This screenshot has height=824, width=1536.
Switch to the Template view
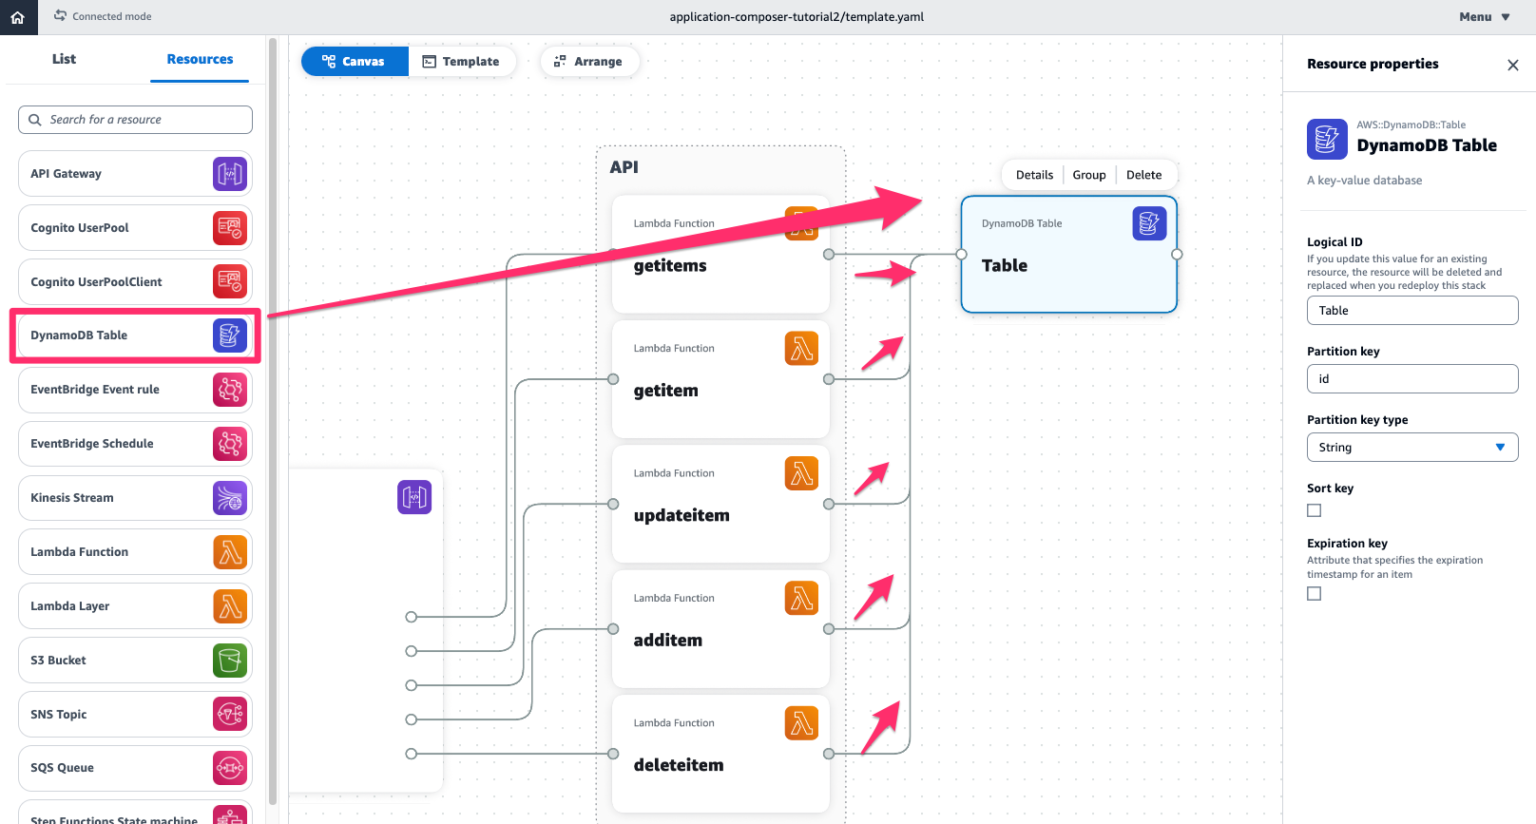coord(461,62)
